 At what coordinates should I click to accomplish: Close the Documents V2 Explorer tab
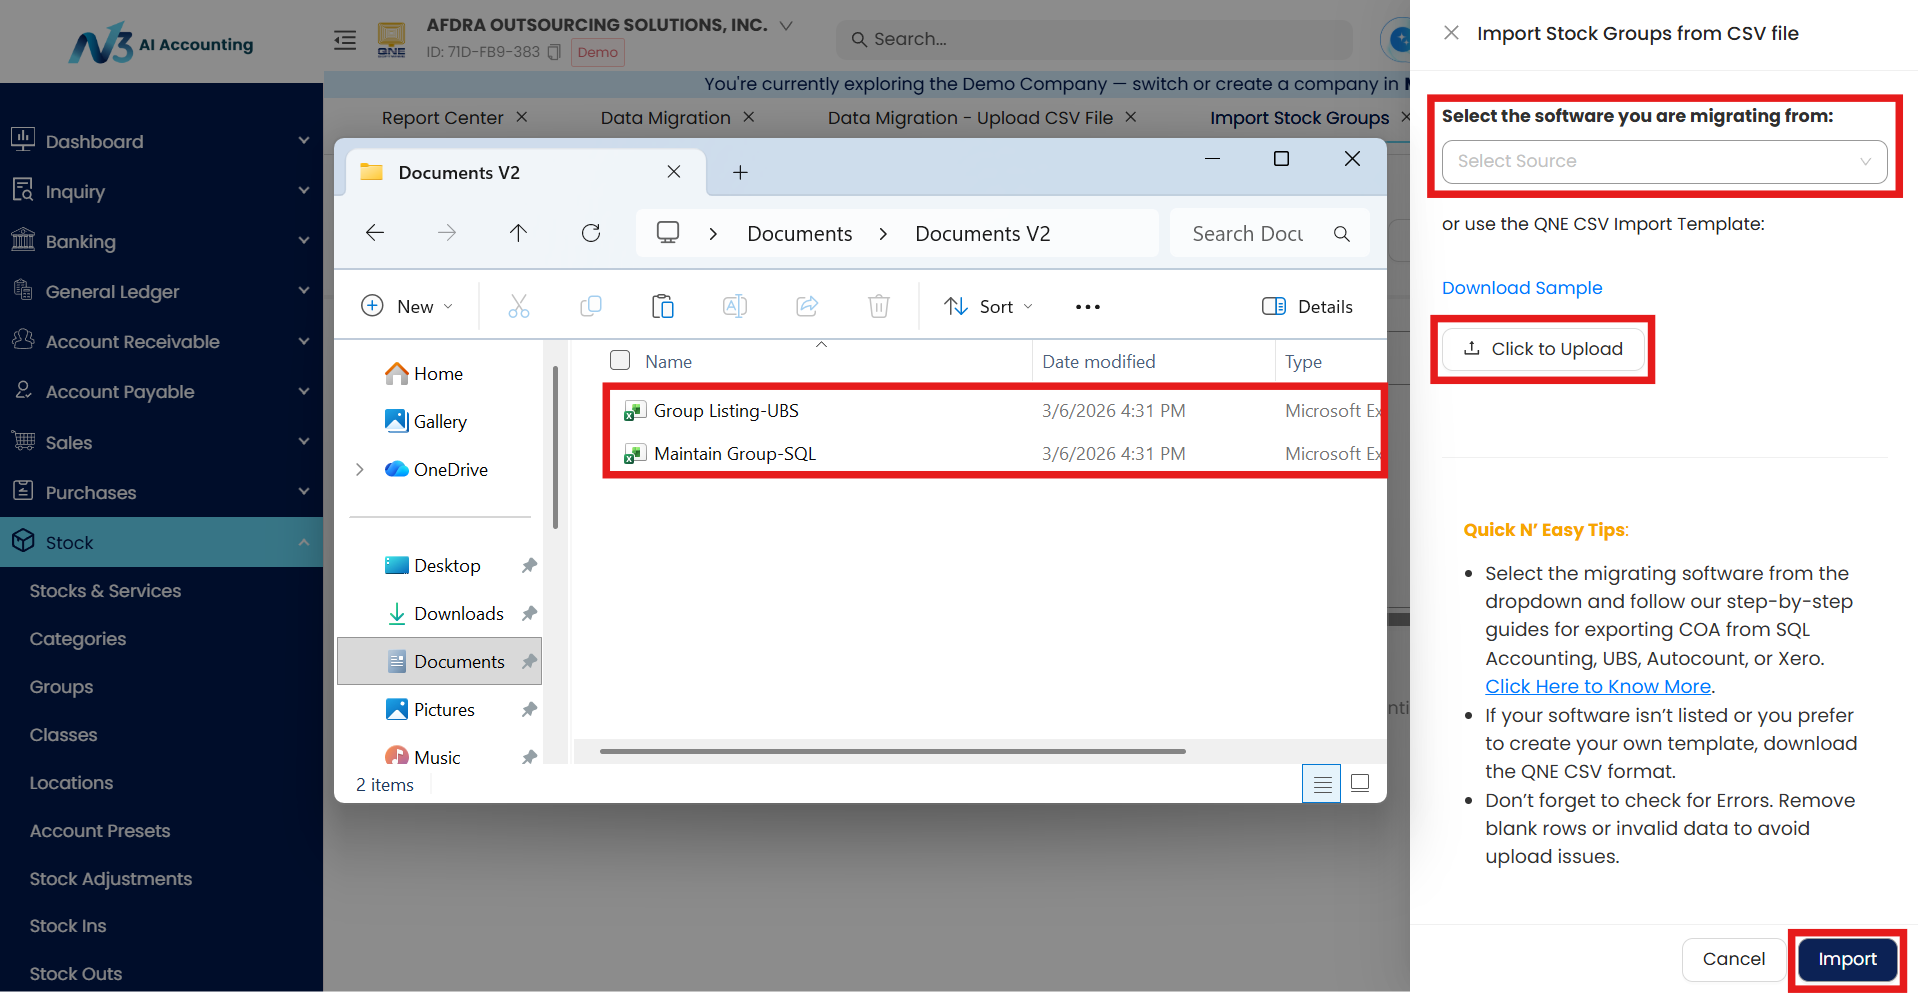click(674, 172)
